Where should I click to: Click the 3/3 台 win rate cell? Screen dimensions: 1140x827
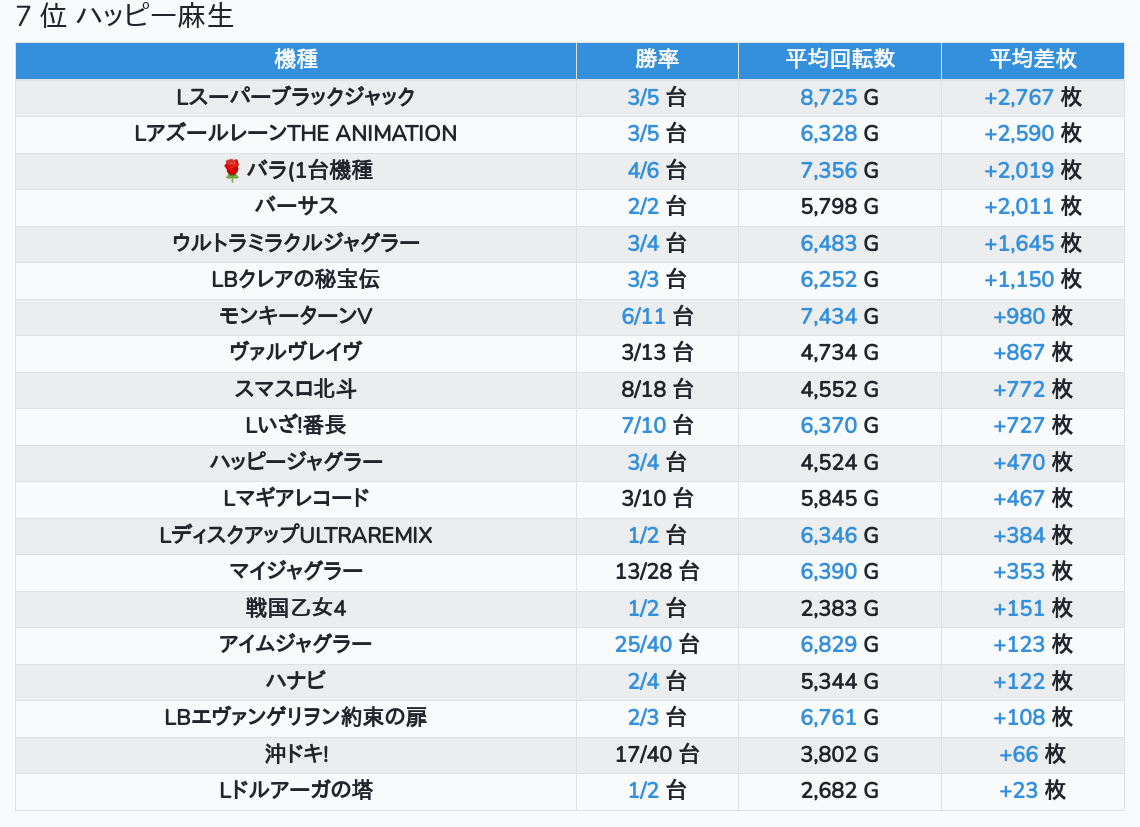click(657, 279)
